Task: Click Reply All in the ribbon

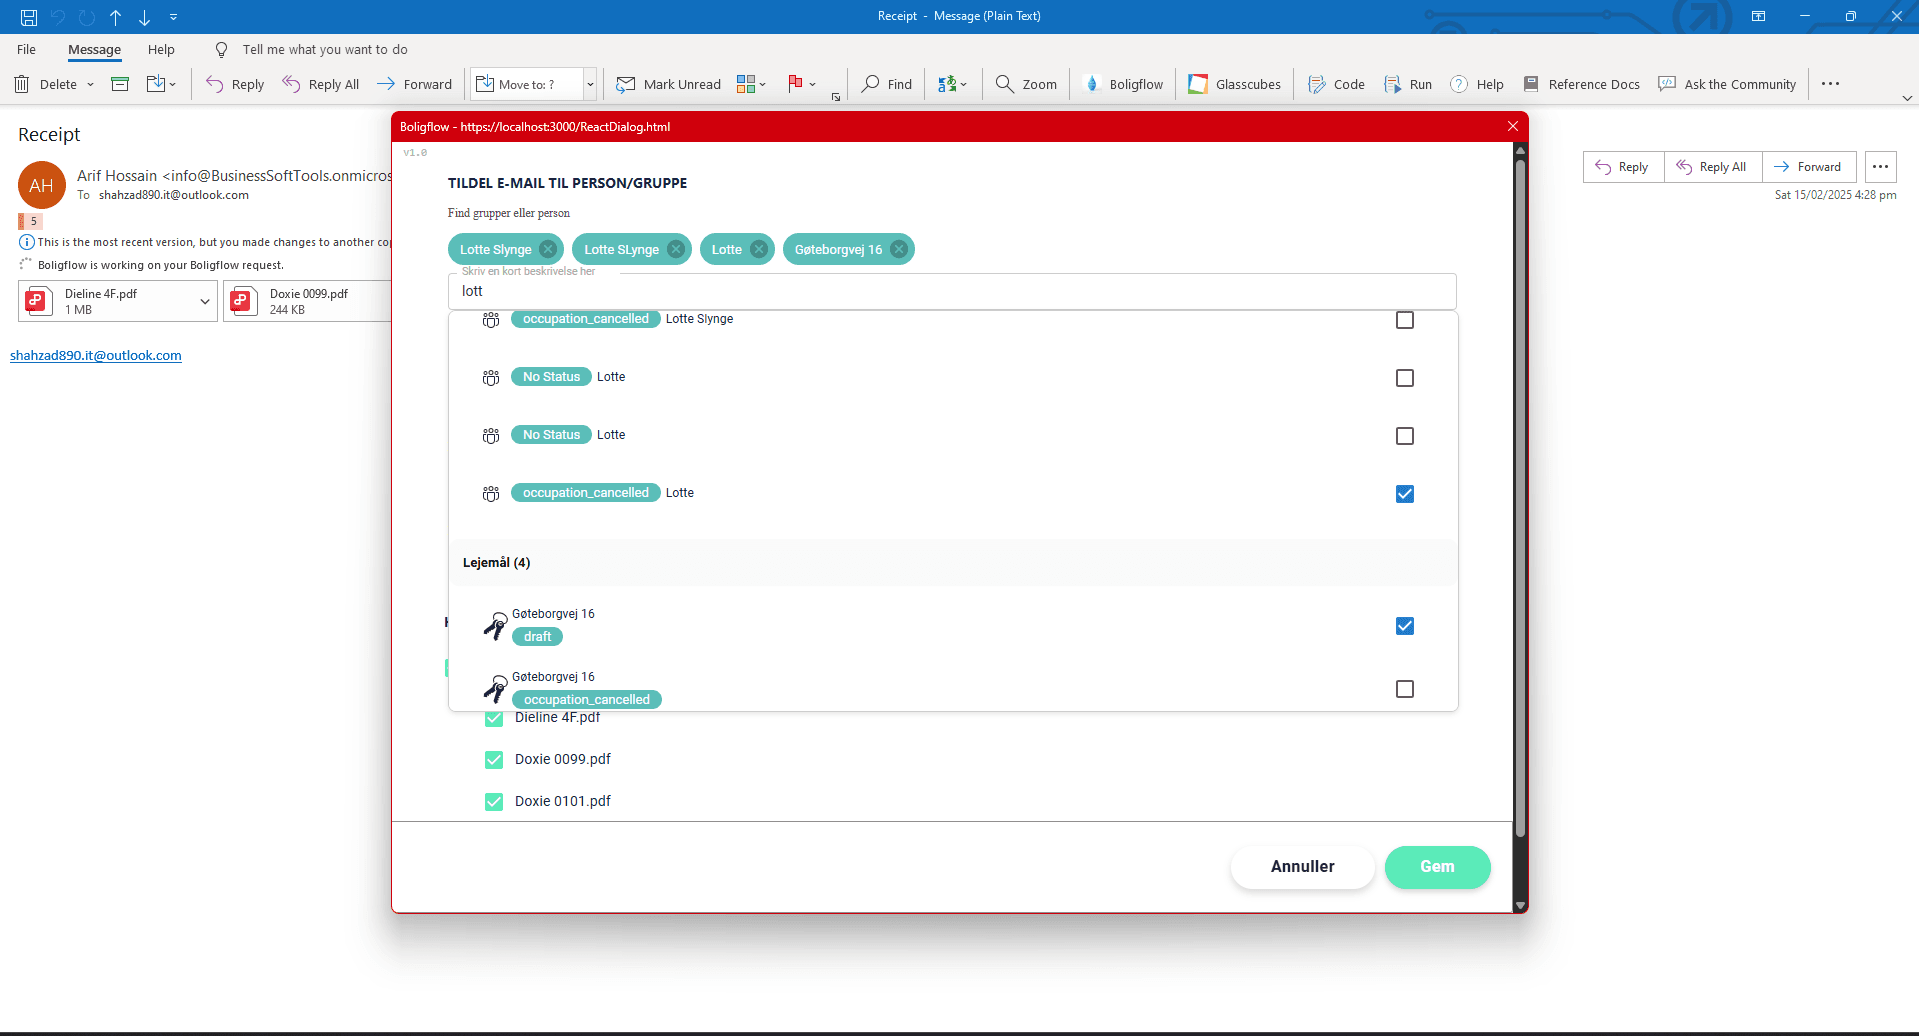Action: tap(320, 84)
